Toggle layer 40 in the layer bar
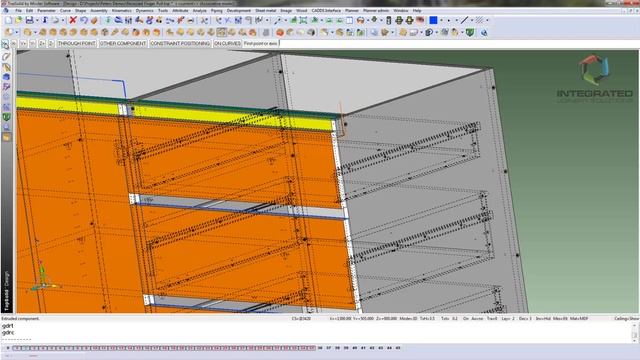This screenshot has height=360, width=640. tap(354, 348)
